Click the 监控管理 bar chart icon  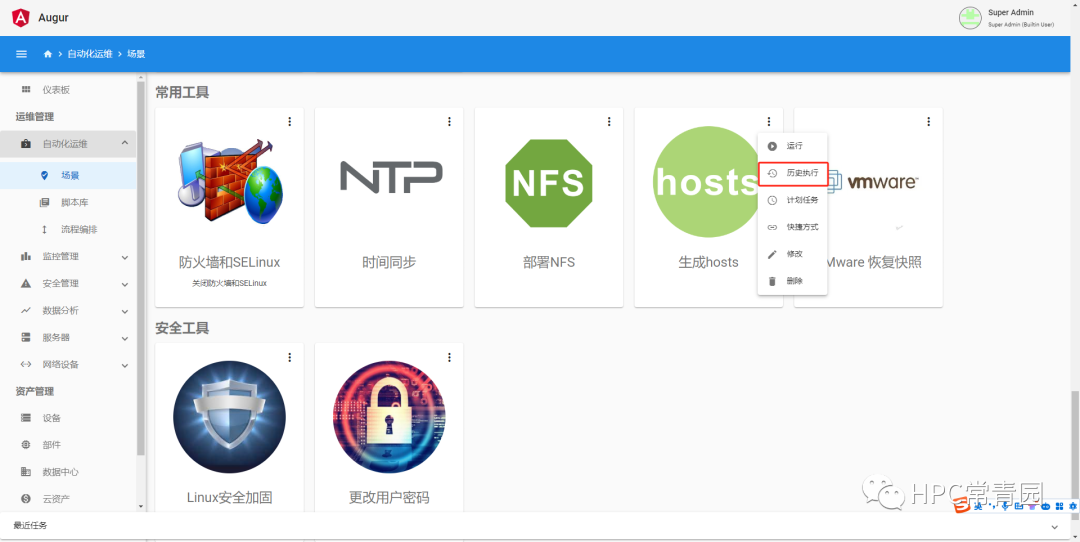(x=26, y=256)
